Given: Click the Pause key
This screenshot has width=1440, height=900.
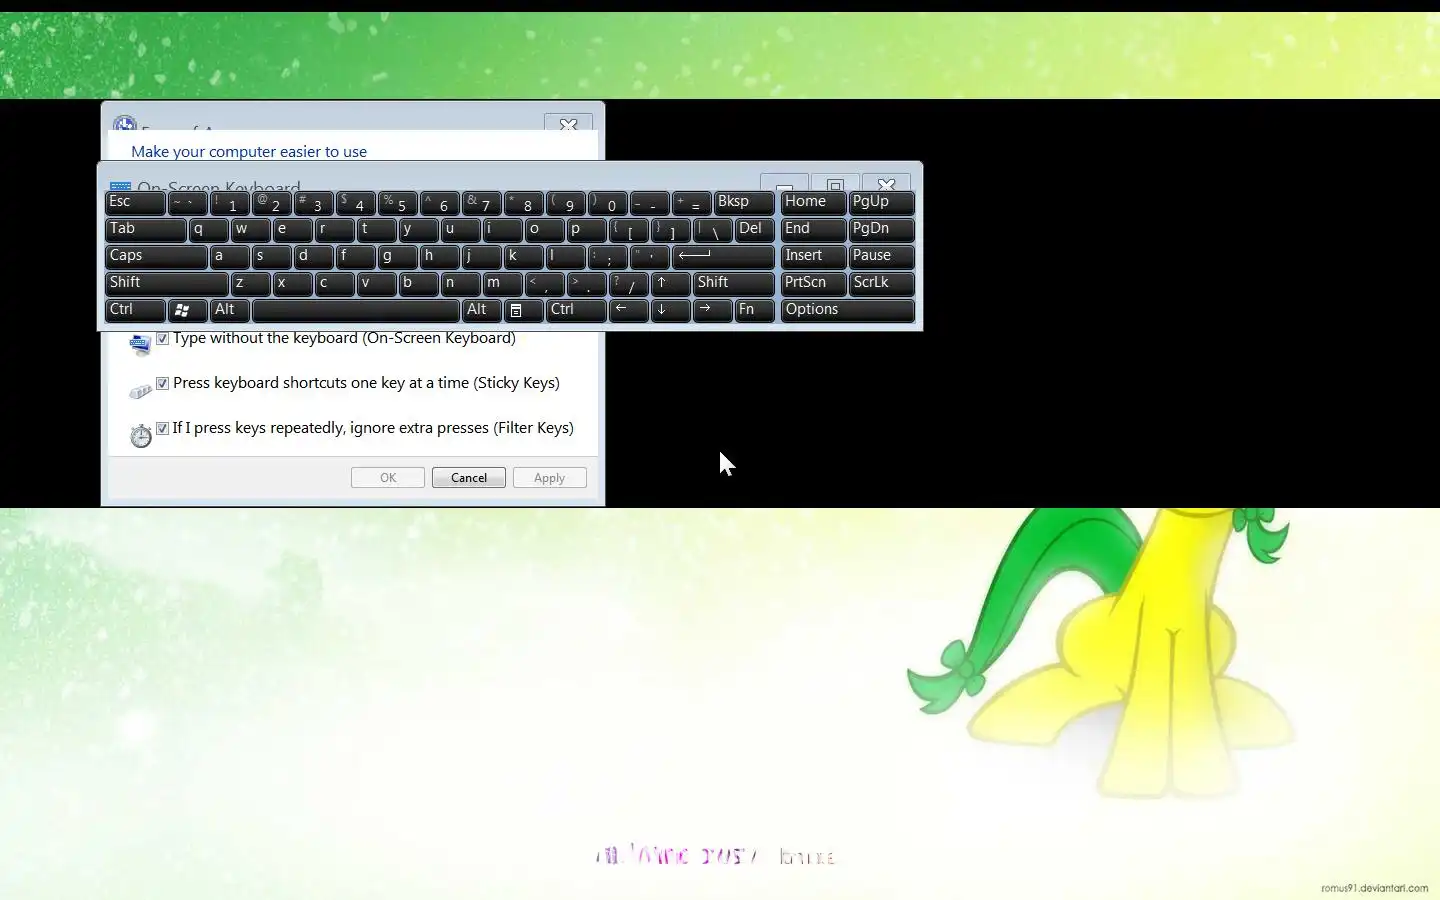Looking at the screenshot, I should pos(881,257).
